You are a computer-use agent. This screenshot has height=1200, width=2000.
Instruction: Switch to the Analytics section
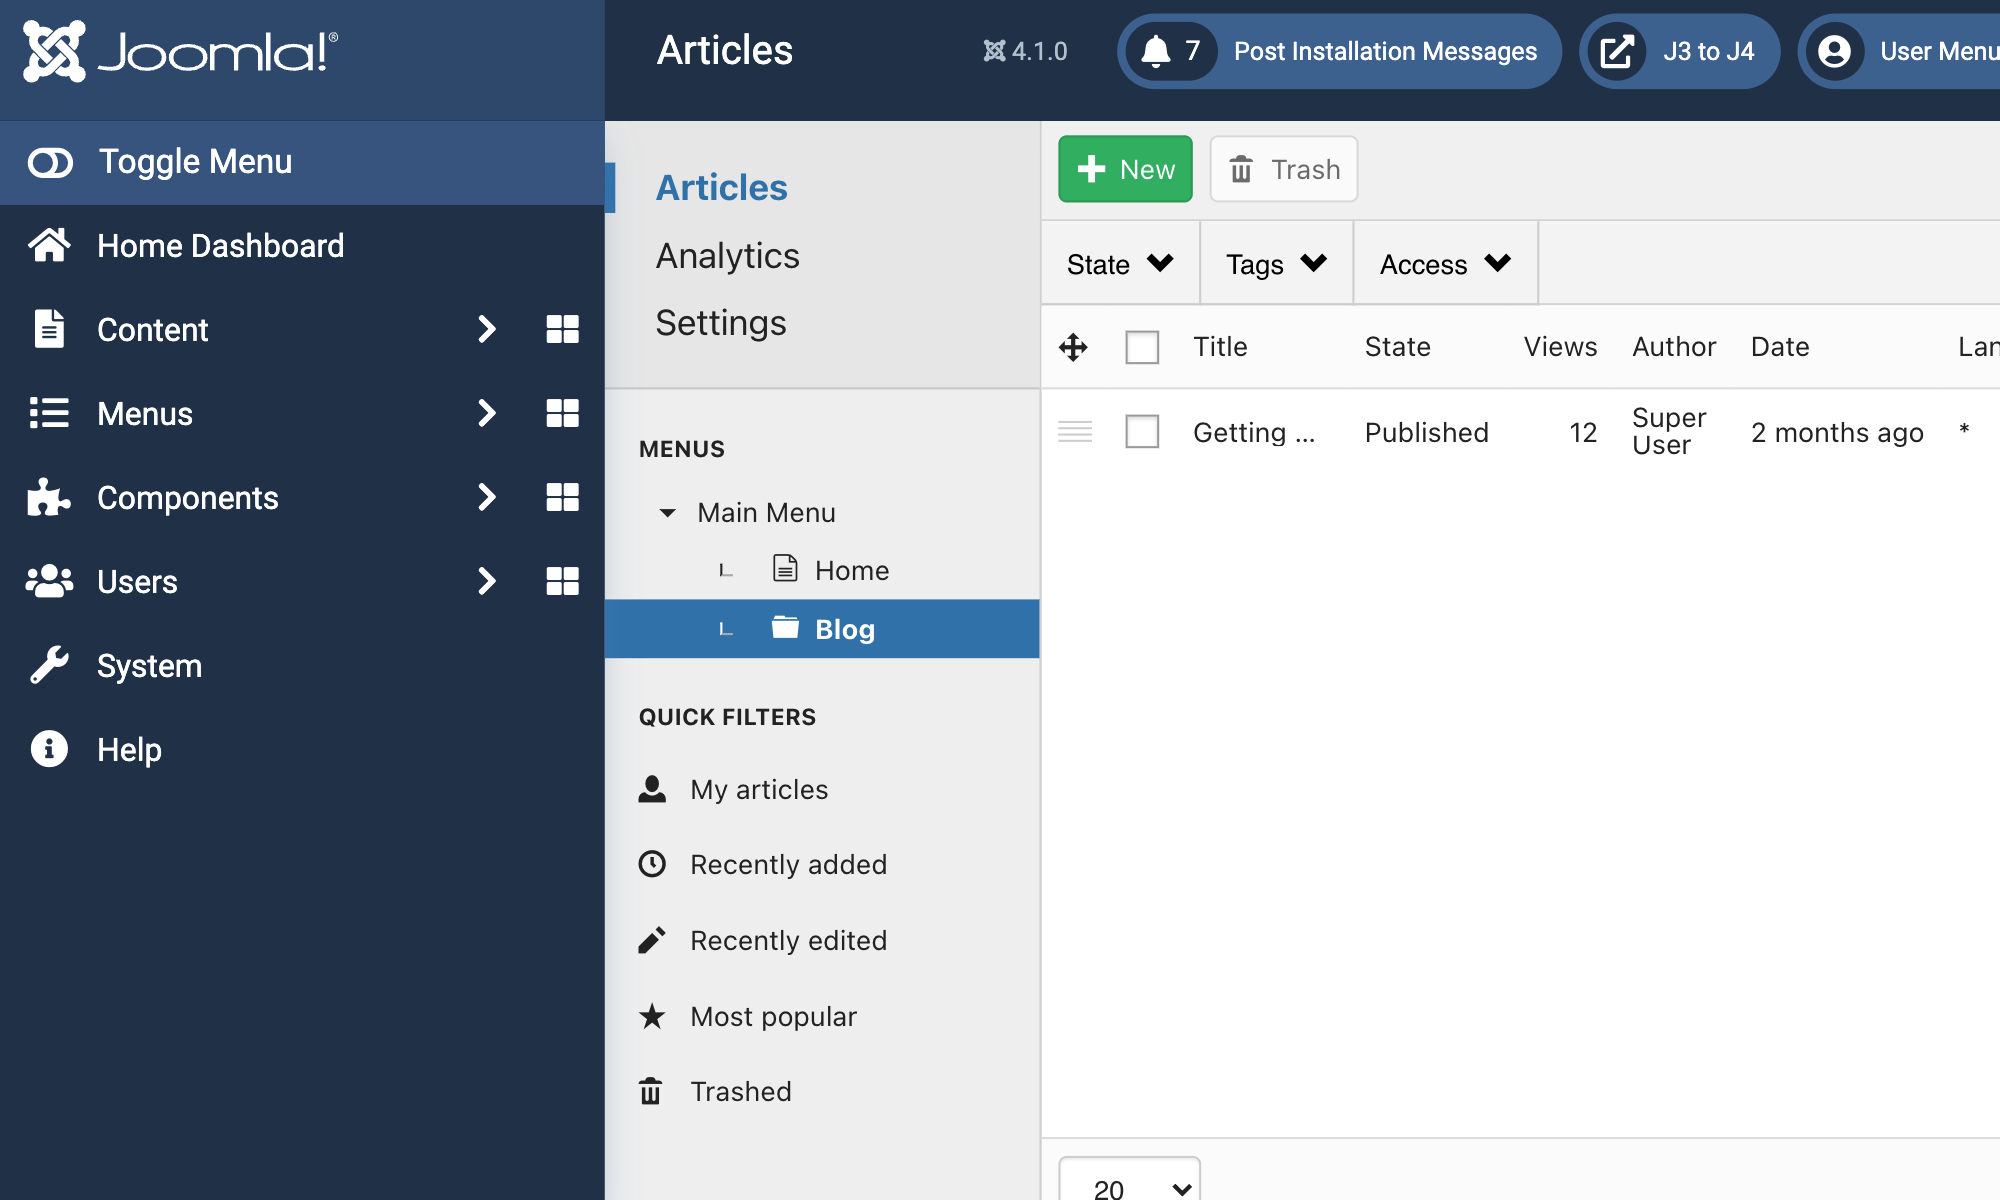tap(727, 256)
